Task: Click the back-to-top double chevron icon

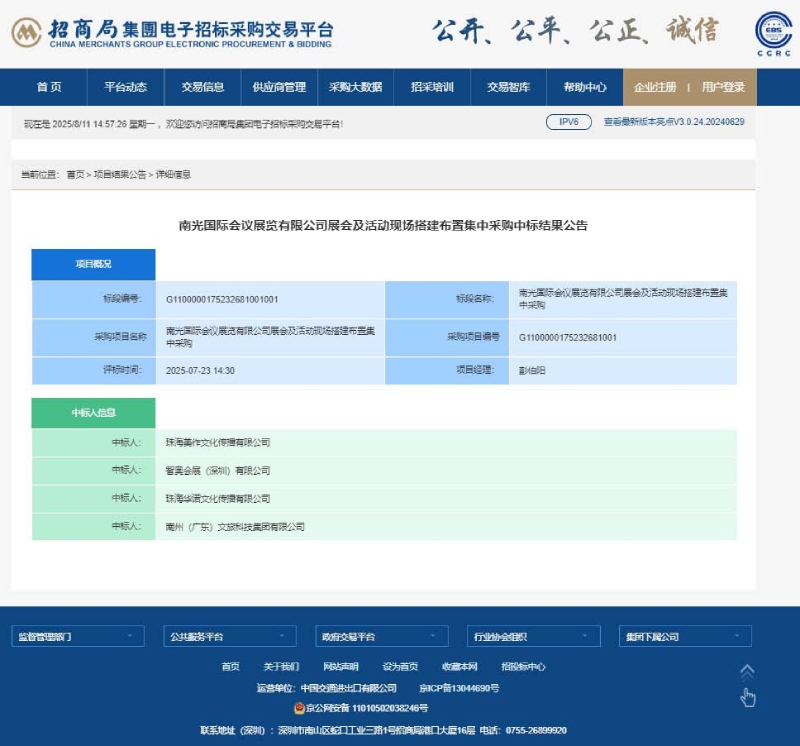Action: tap(747, 672)
